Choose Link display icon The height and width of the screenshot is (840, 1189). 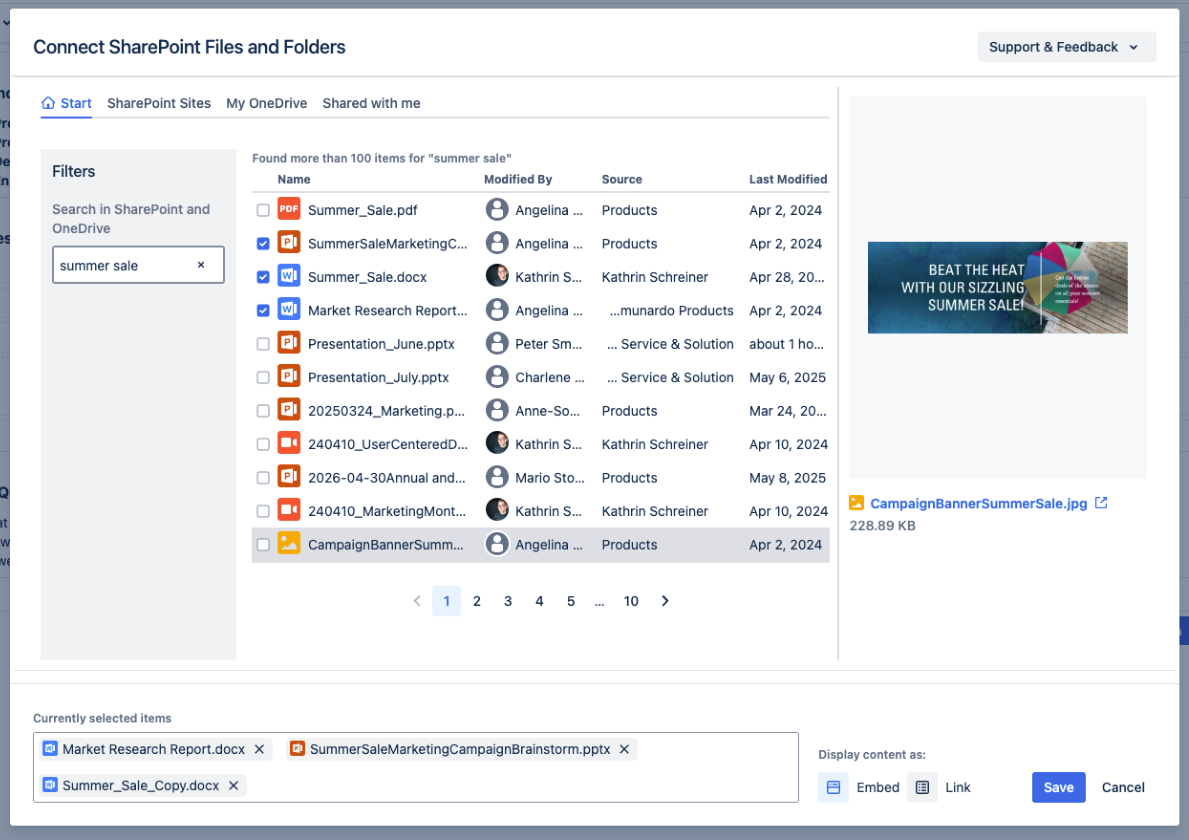tap(922, 787)
